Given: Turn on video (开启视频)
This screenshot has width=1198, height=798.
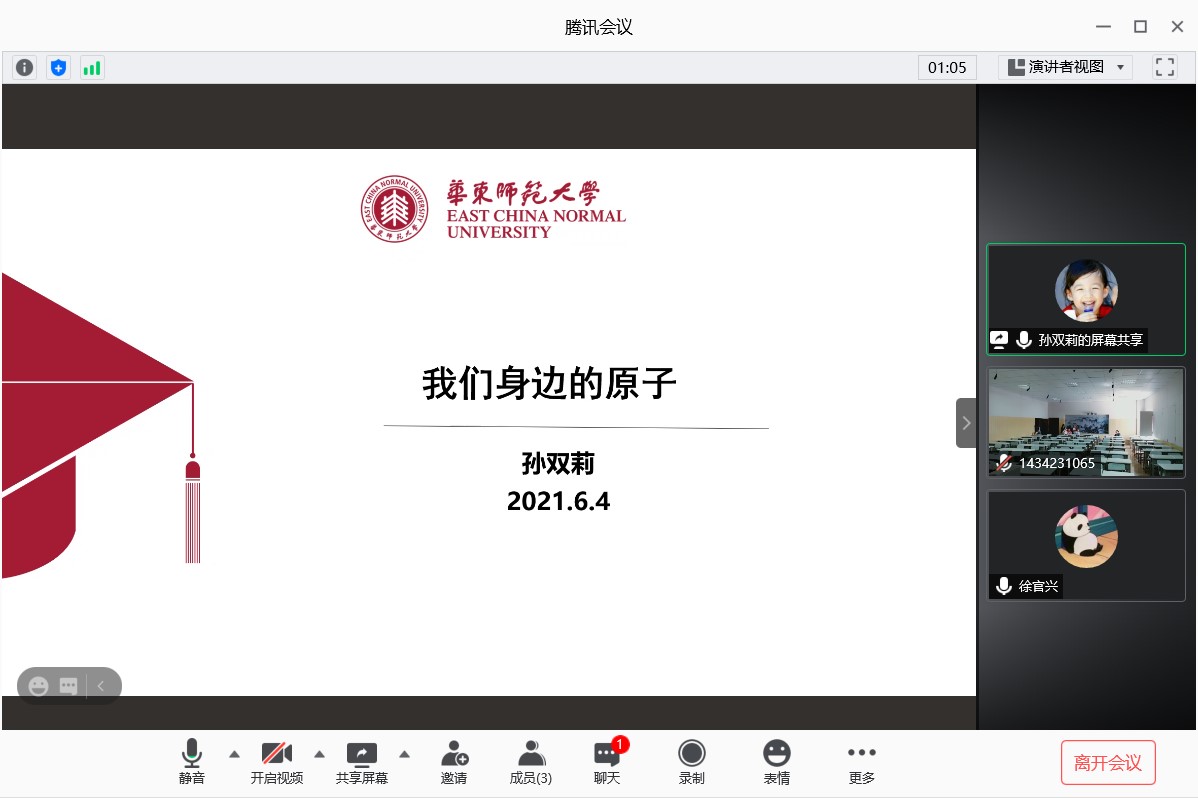Looking at the screenshot, I should tap(277, 762).
